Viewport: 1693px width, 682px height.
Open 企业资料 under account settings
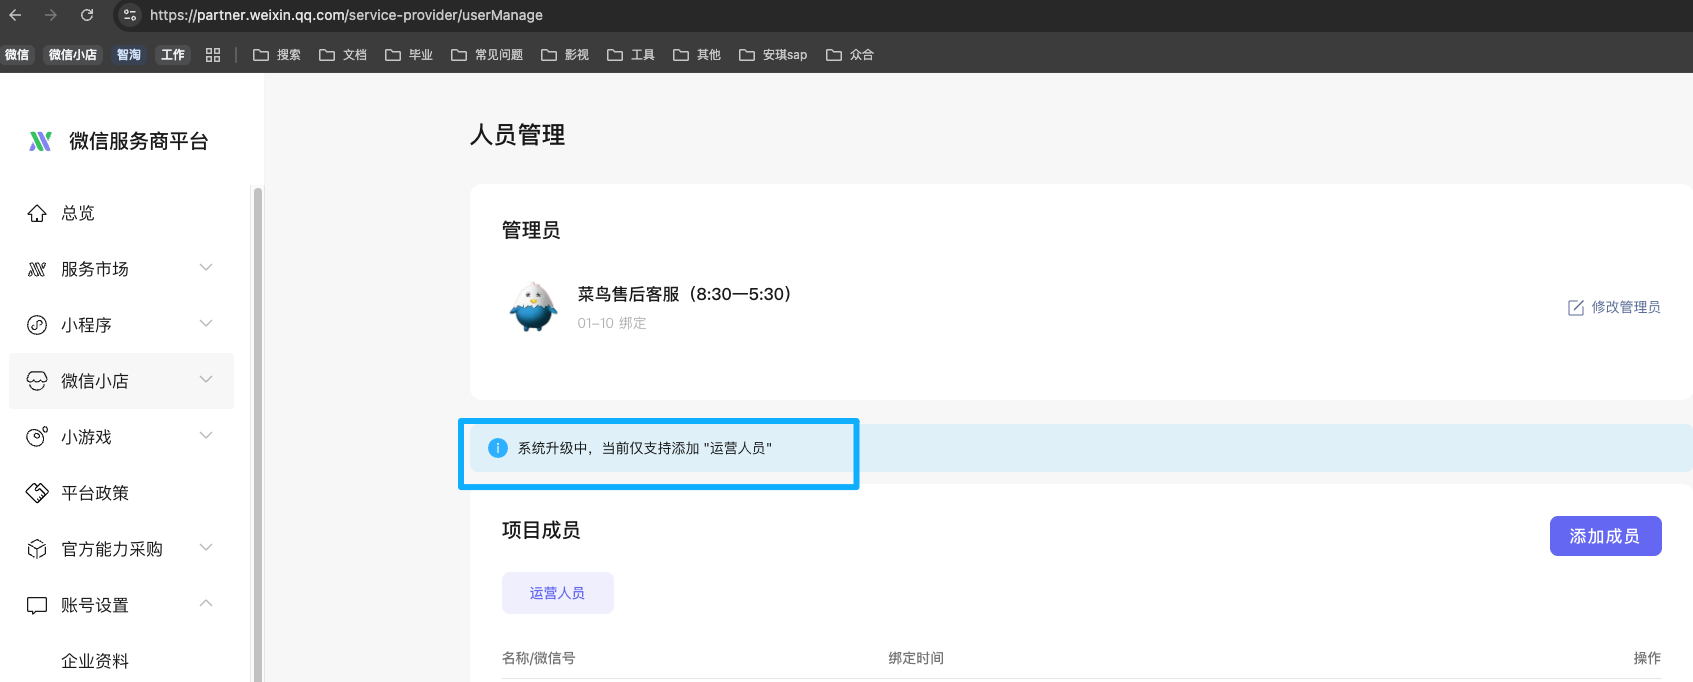95,661
